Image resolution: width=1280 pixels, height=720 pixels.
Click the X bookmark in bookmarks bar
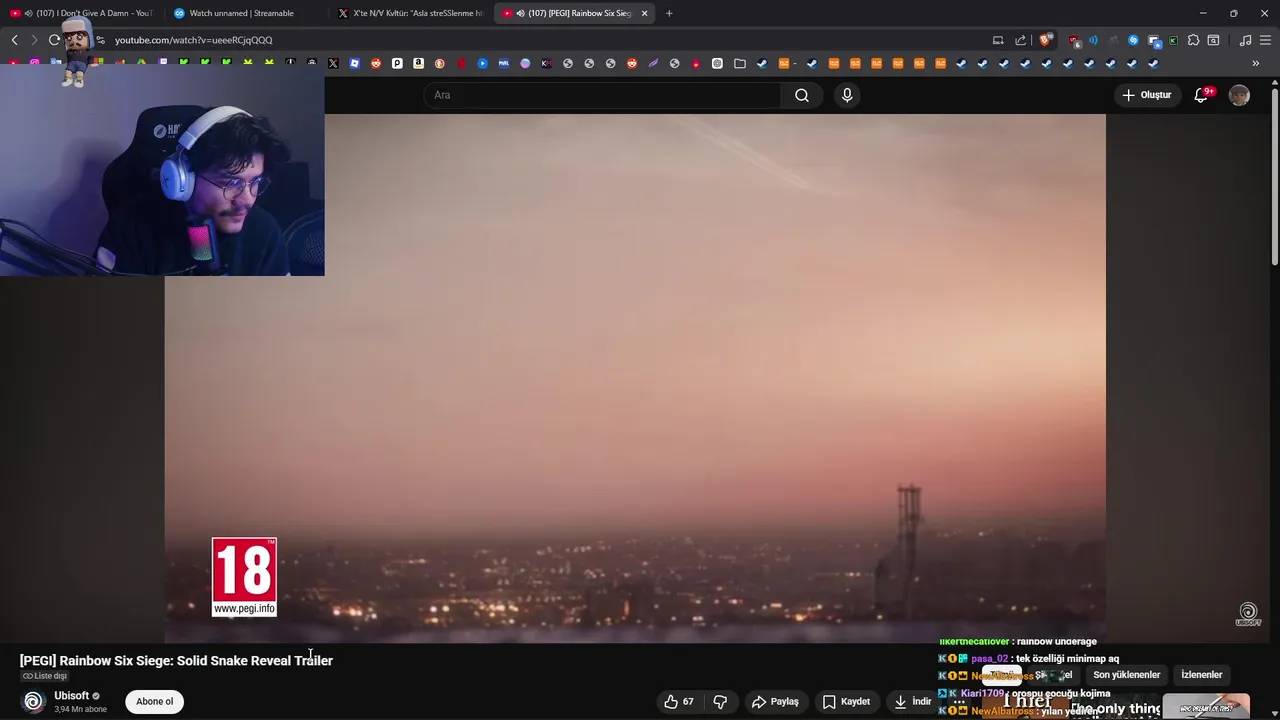pyautogui.click(x=333, y=63)
